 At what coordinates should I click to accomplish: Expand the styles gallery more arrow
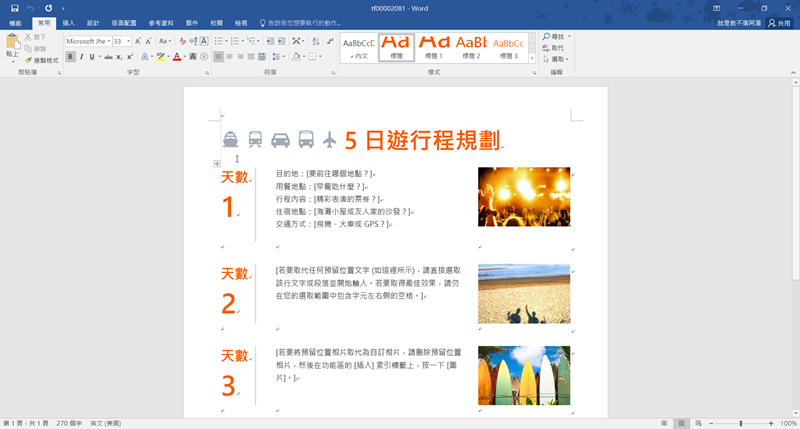click(533, 58)
